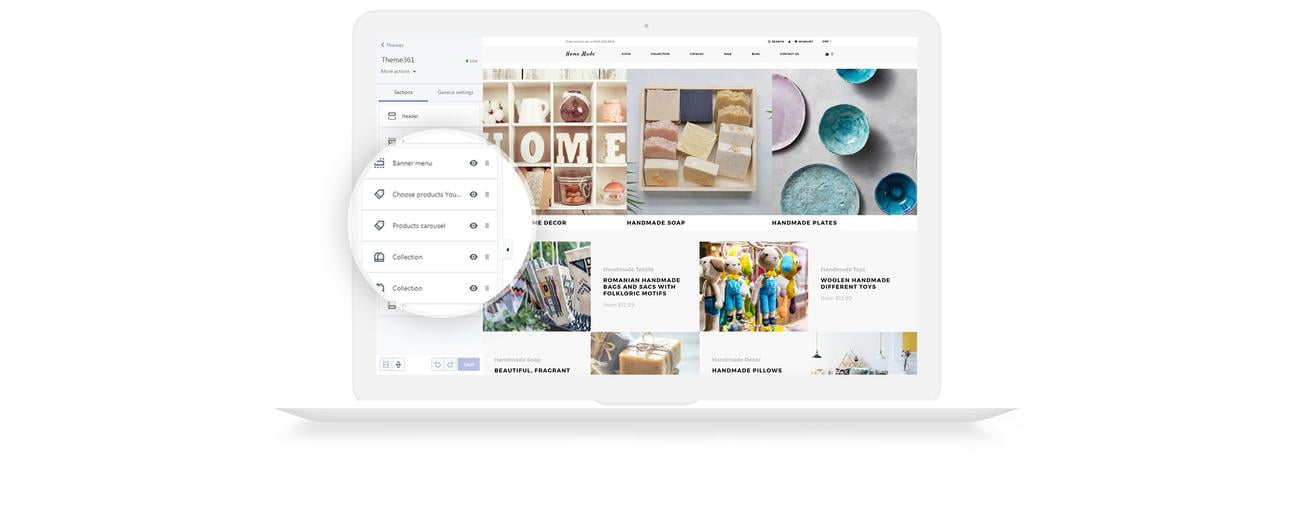The width and height of the screenshot is (1300, 507).
Task: Click the Handmade Plates banner image
Action: (844, 141)
